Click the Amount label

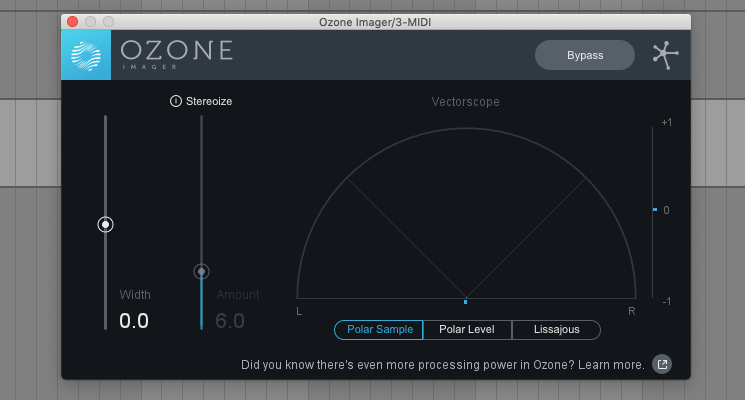click(238, 295)
